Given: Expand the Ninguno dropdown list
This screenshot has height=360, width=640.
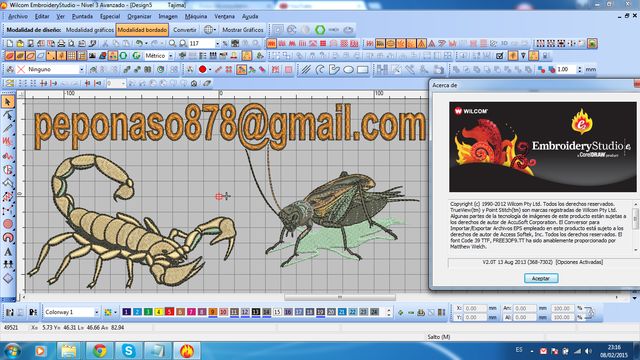Looking at the screenshot, I should 81,70.
